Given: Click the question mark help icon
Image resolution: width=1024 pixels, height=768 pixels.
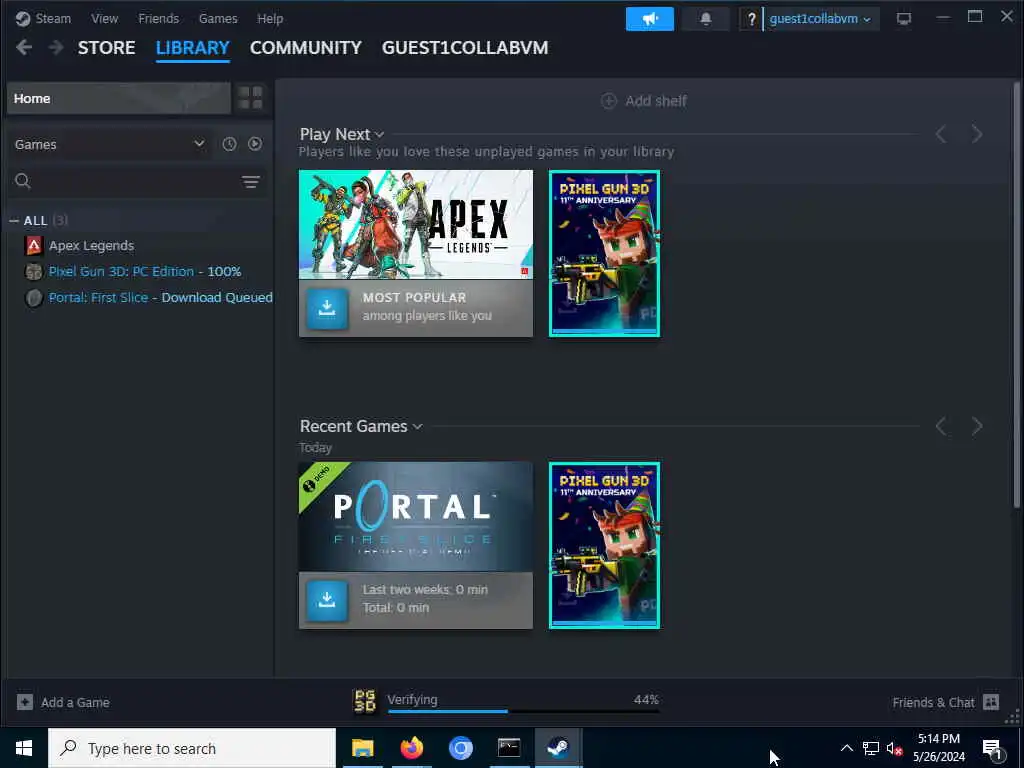Looking at the screenshot, I should [751, 19].
